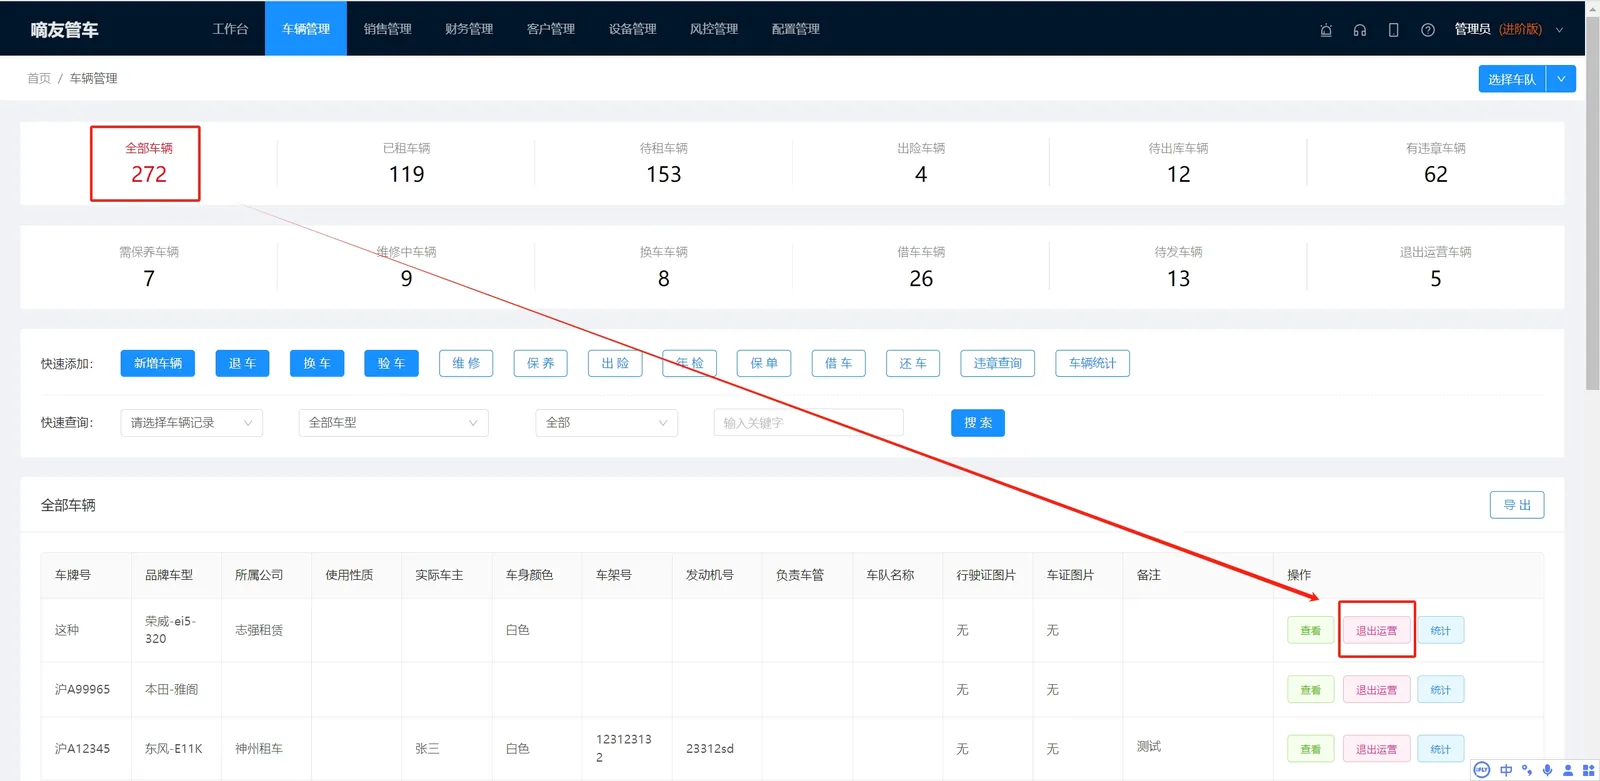The image size is (1600, 781).
Task: Click the 借车 quick add button
Action: (838, 363)
